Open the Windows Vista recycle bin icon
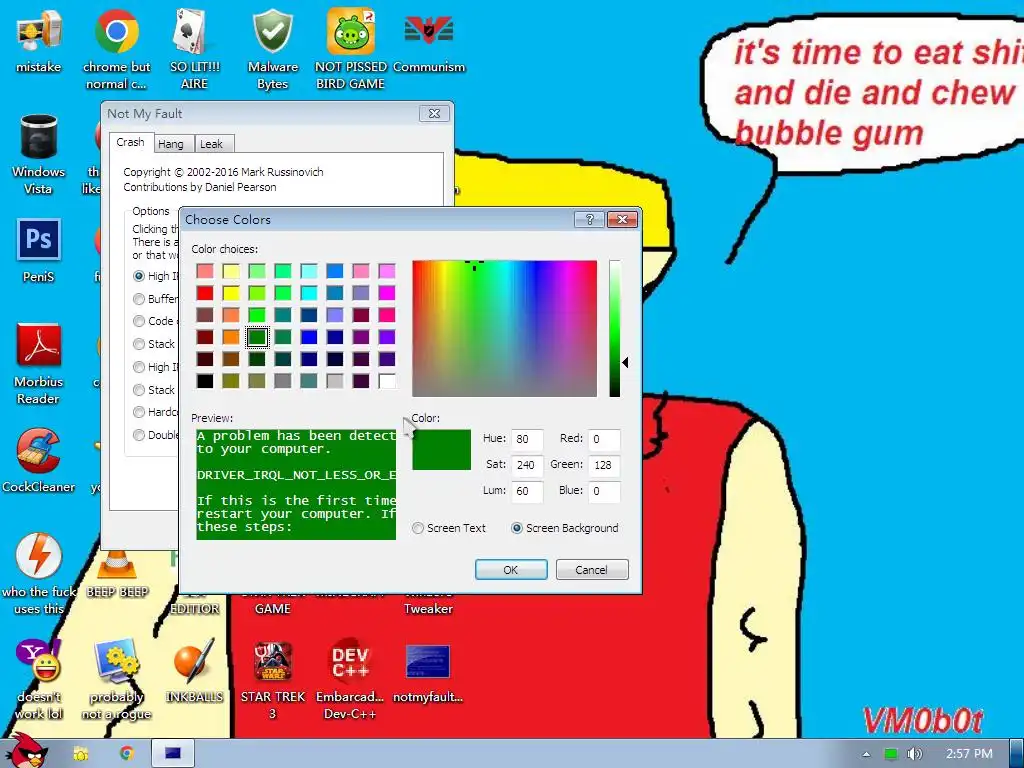The width and height of the screenshot is (1024, 768). [39, 154]
